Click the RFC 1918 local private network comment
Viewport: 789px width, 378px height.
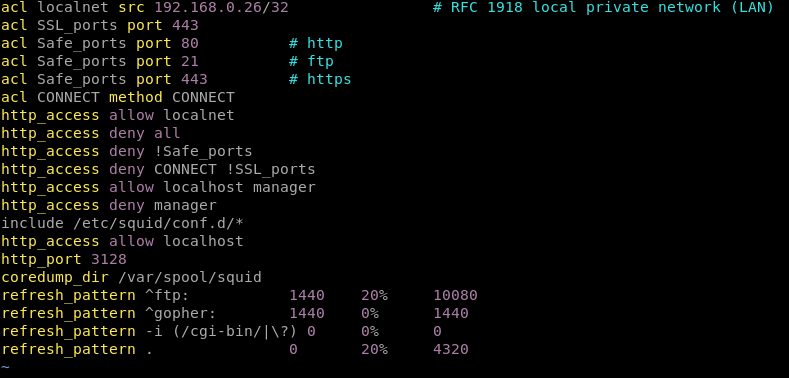603,8
